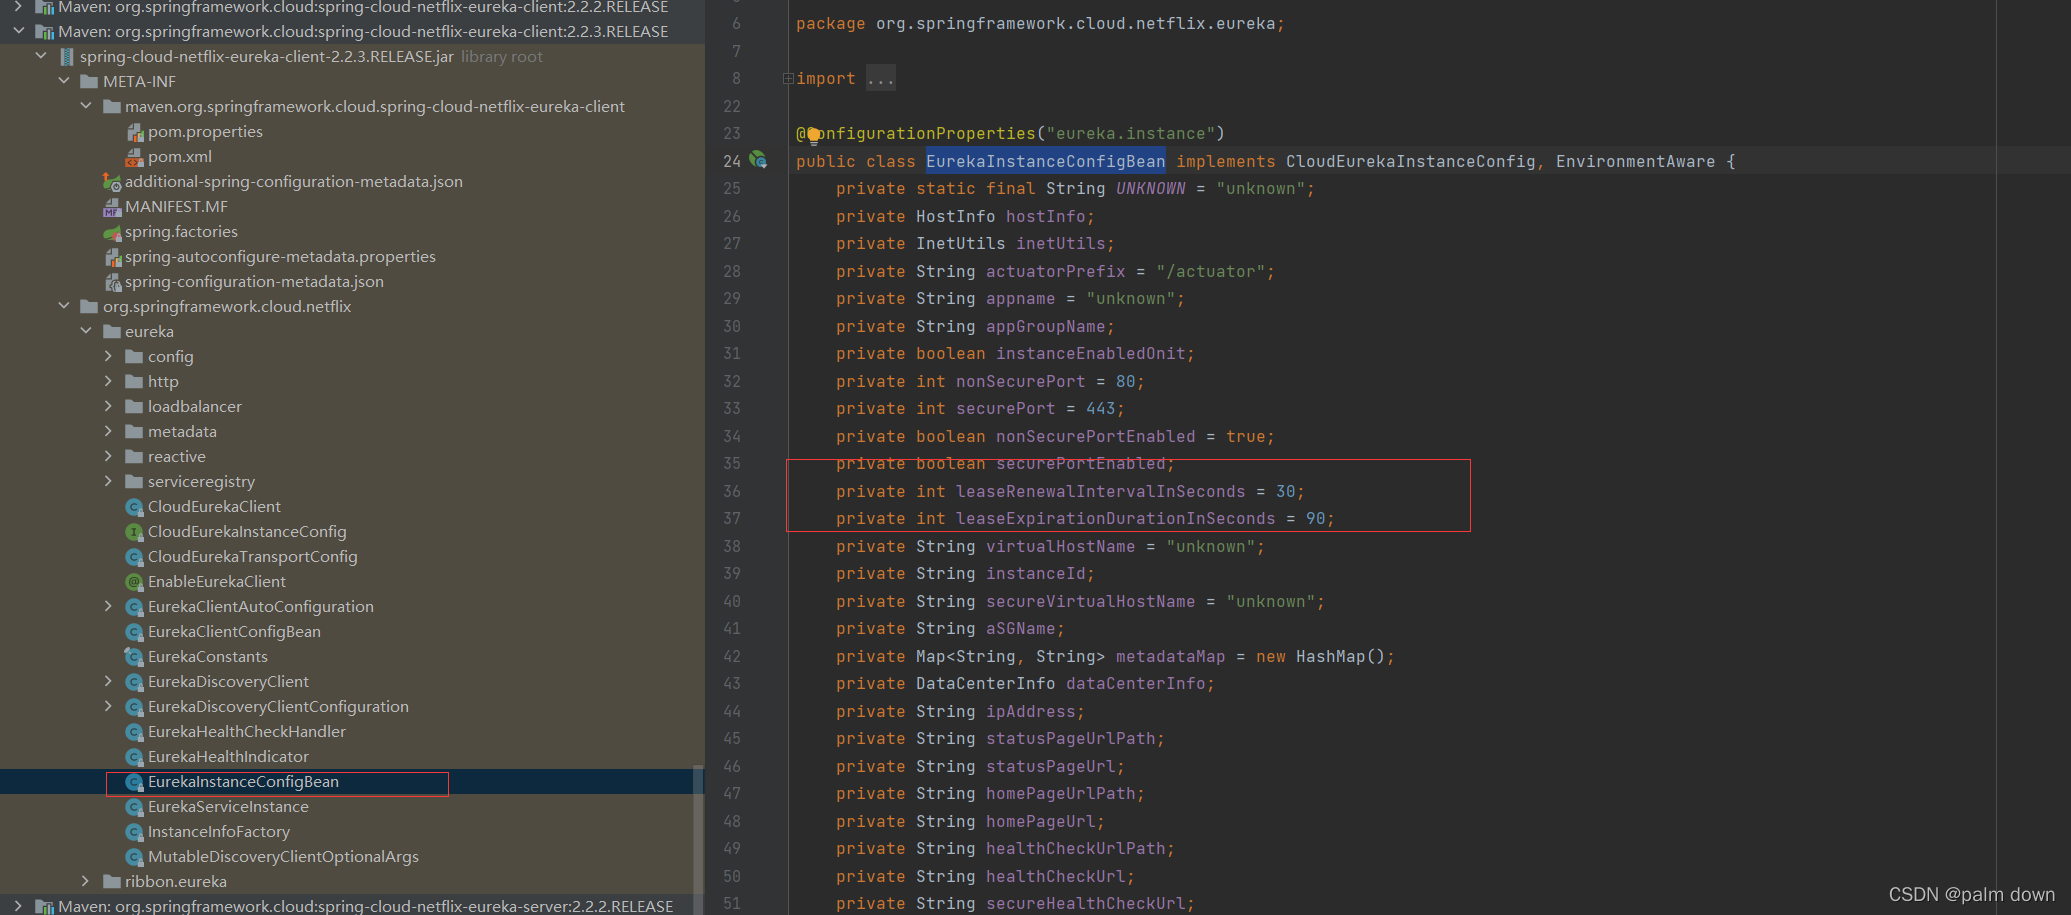Collapse the eureka package folder
This screenshot has width=2071, height=915.
point(86,331)
